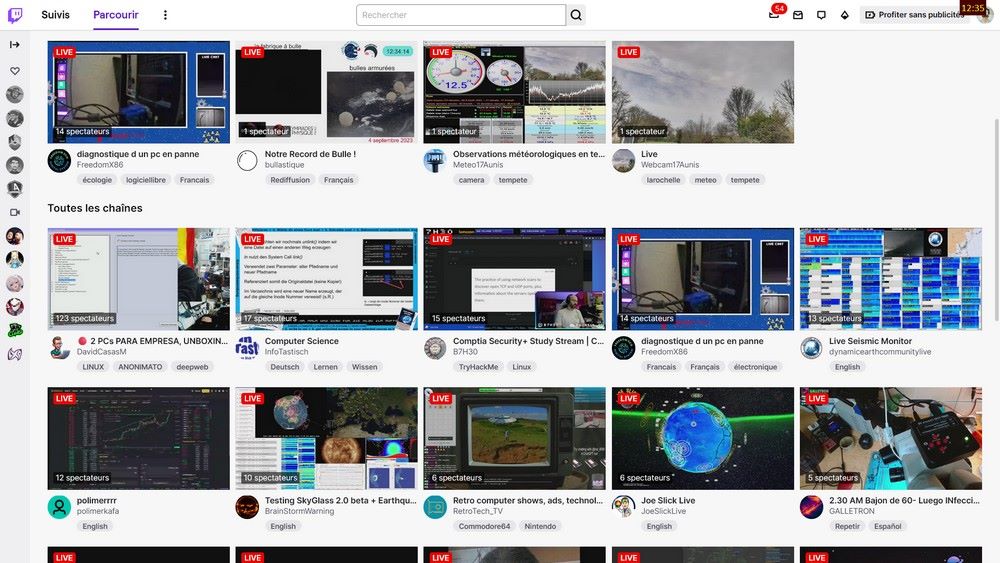Open Meteo17Aunis channel avatar

coord(436,161)
